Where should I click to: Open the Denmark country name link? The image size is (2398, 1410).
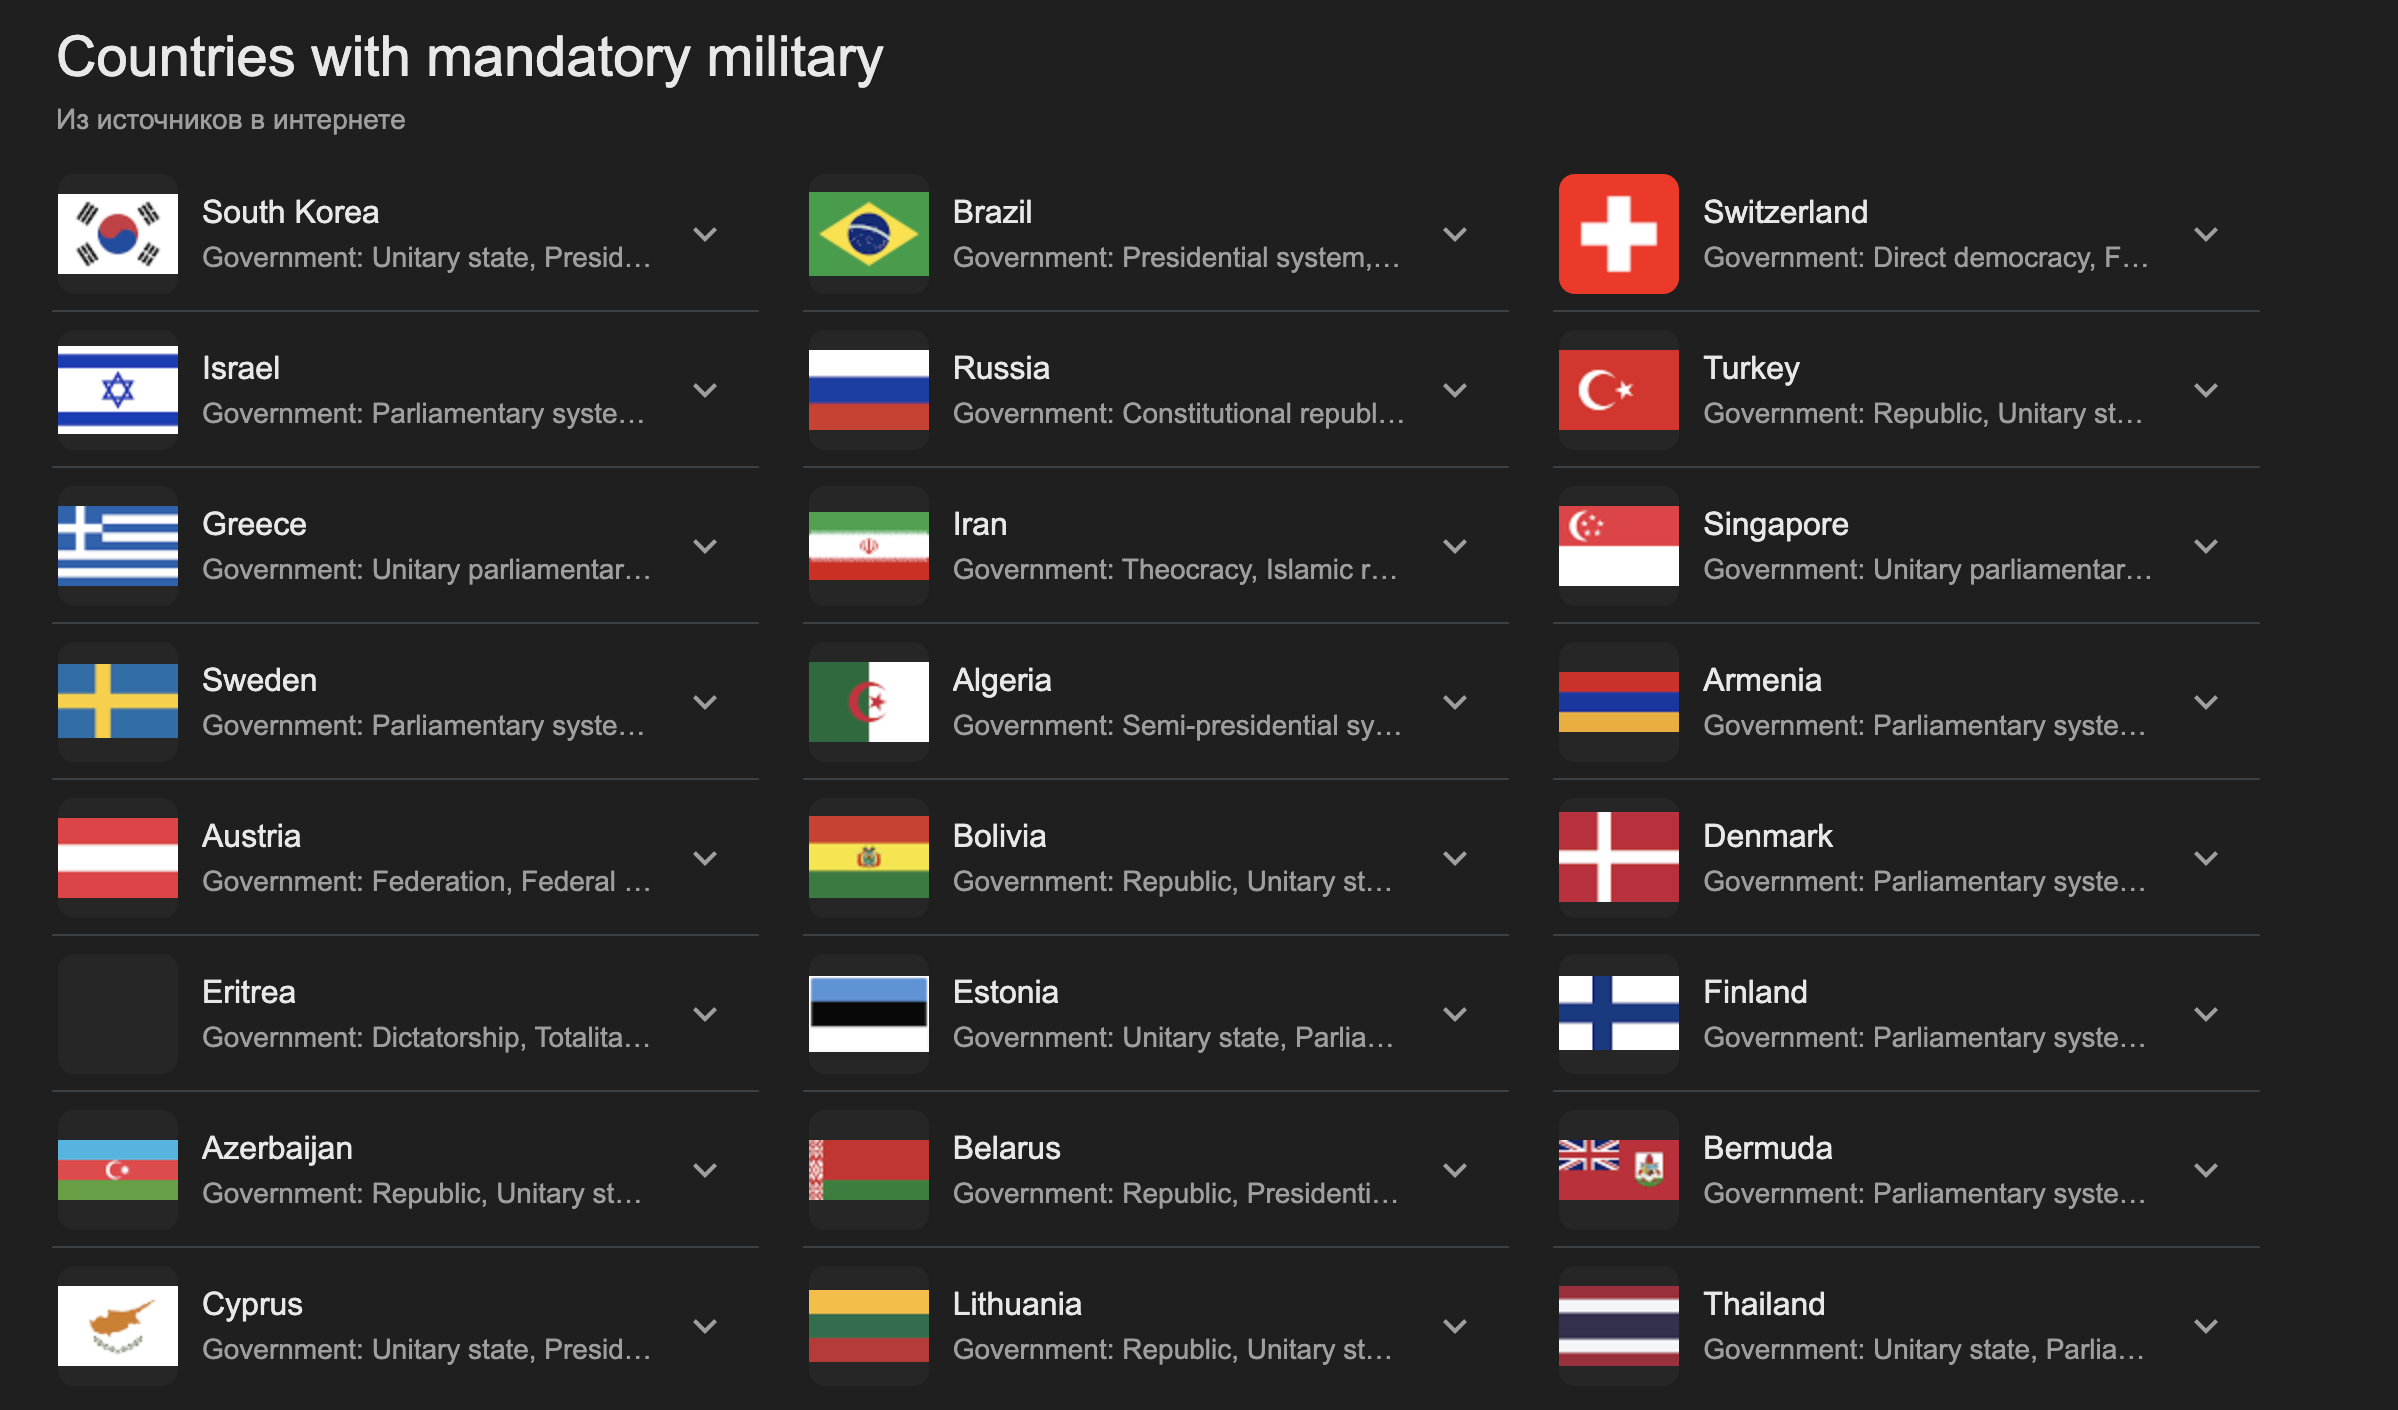(x=1767, y=836)
